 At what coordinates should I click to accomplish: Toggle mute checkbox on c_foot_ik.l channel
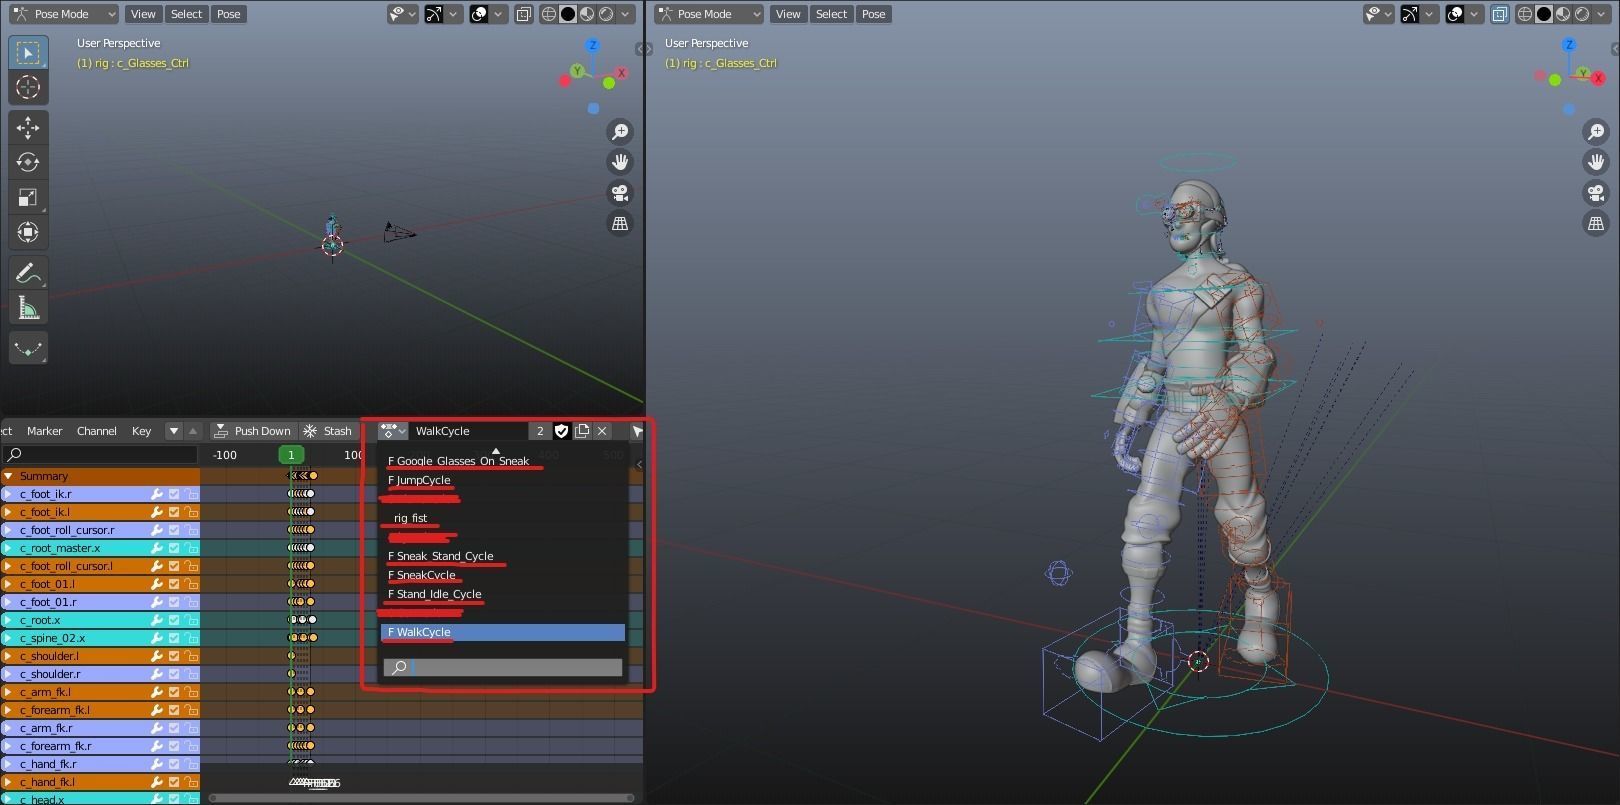pyautogui.click(x=174, y=512)
